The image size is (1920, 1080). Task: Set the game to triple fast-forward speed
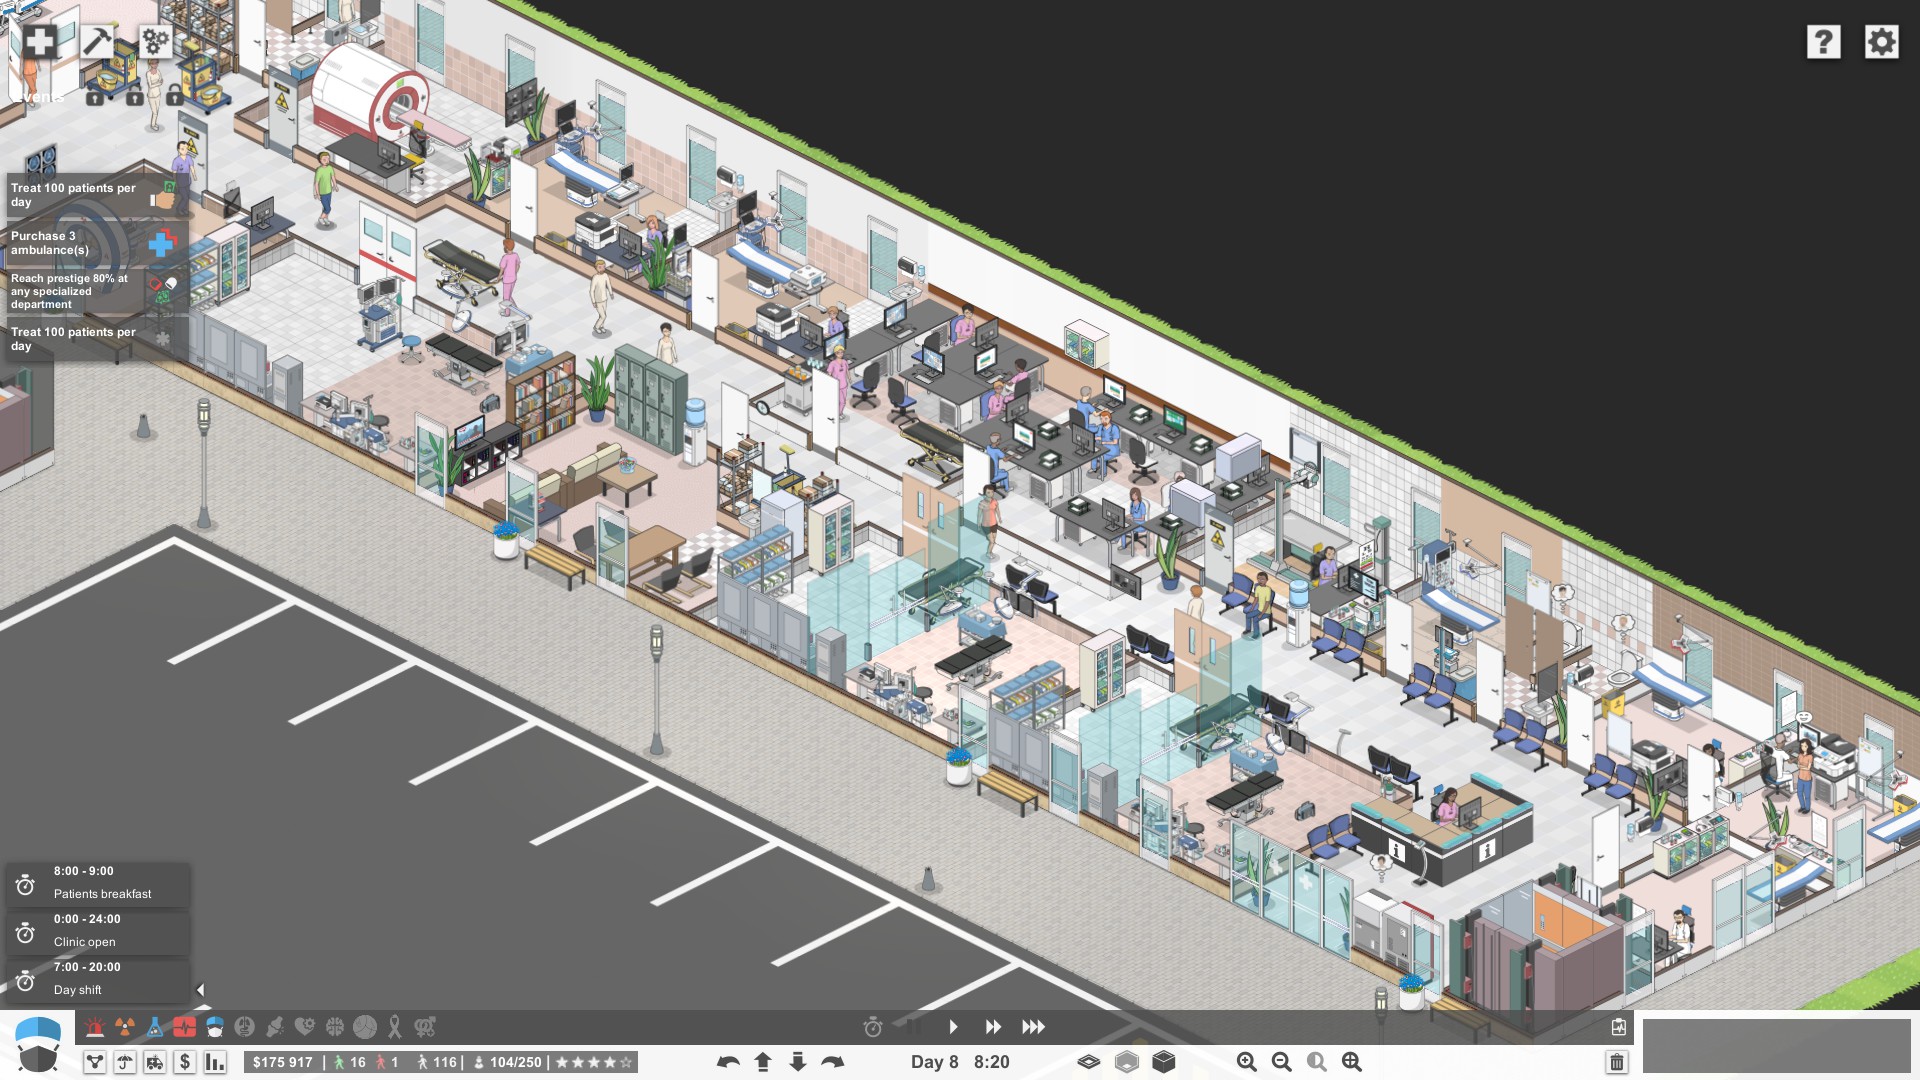[1033, 1027]
